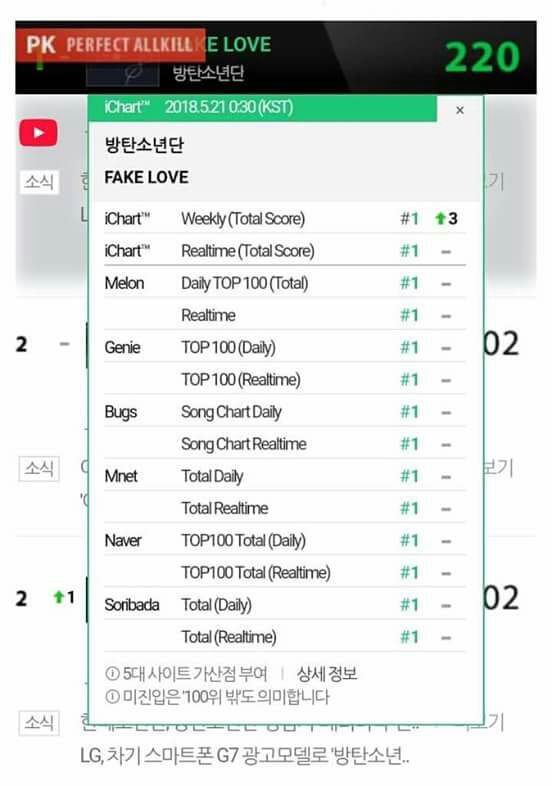Click the iChart Realtime (Total Score) row
552x786 pixels.
click(285, 251)
